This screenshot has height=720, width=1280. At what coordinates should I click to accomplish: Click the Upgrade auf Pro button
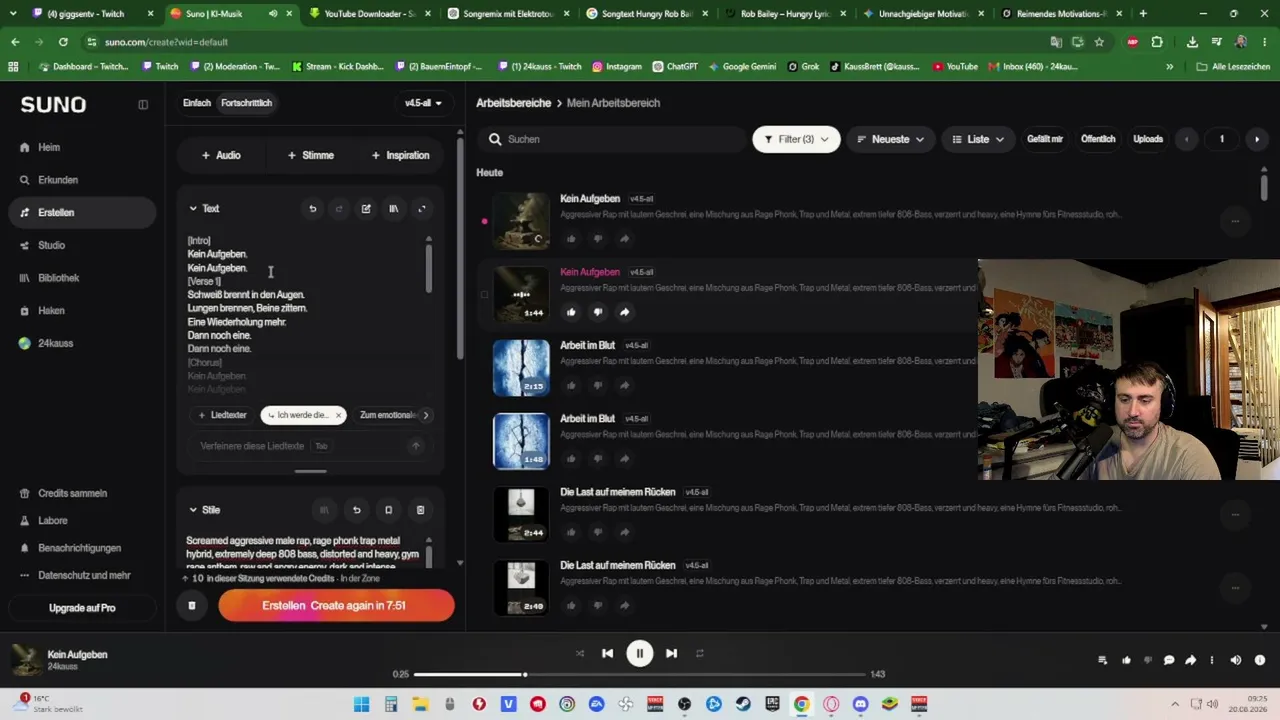82,608
